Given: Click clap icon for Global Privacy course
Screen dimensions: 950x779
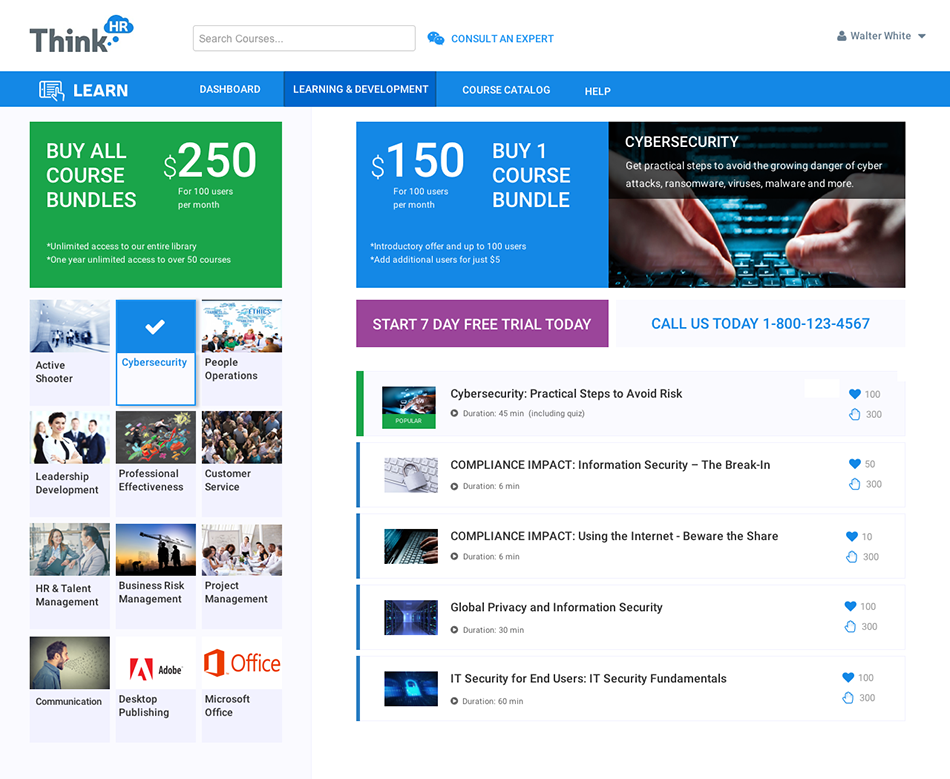Looking at the screenshot, I should point(850,627).
